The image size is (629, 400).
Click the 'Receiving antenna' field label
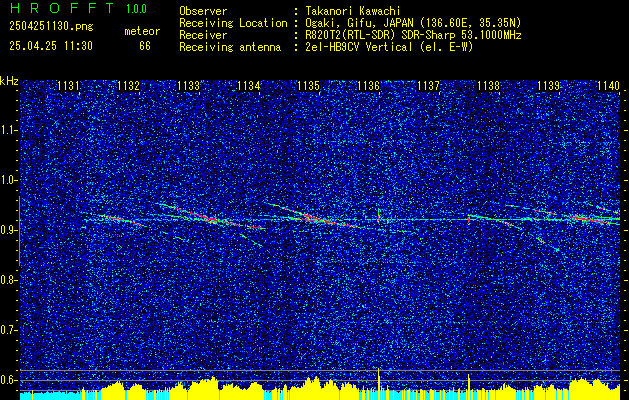point(230,47)
